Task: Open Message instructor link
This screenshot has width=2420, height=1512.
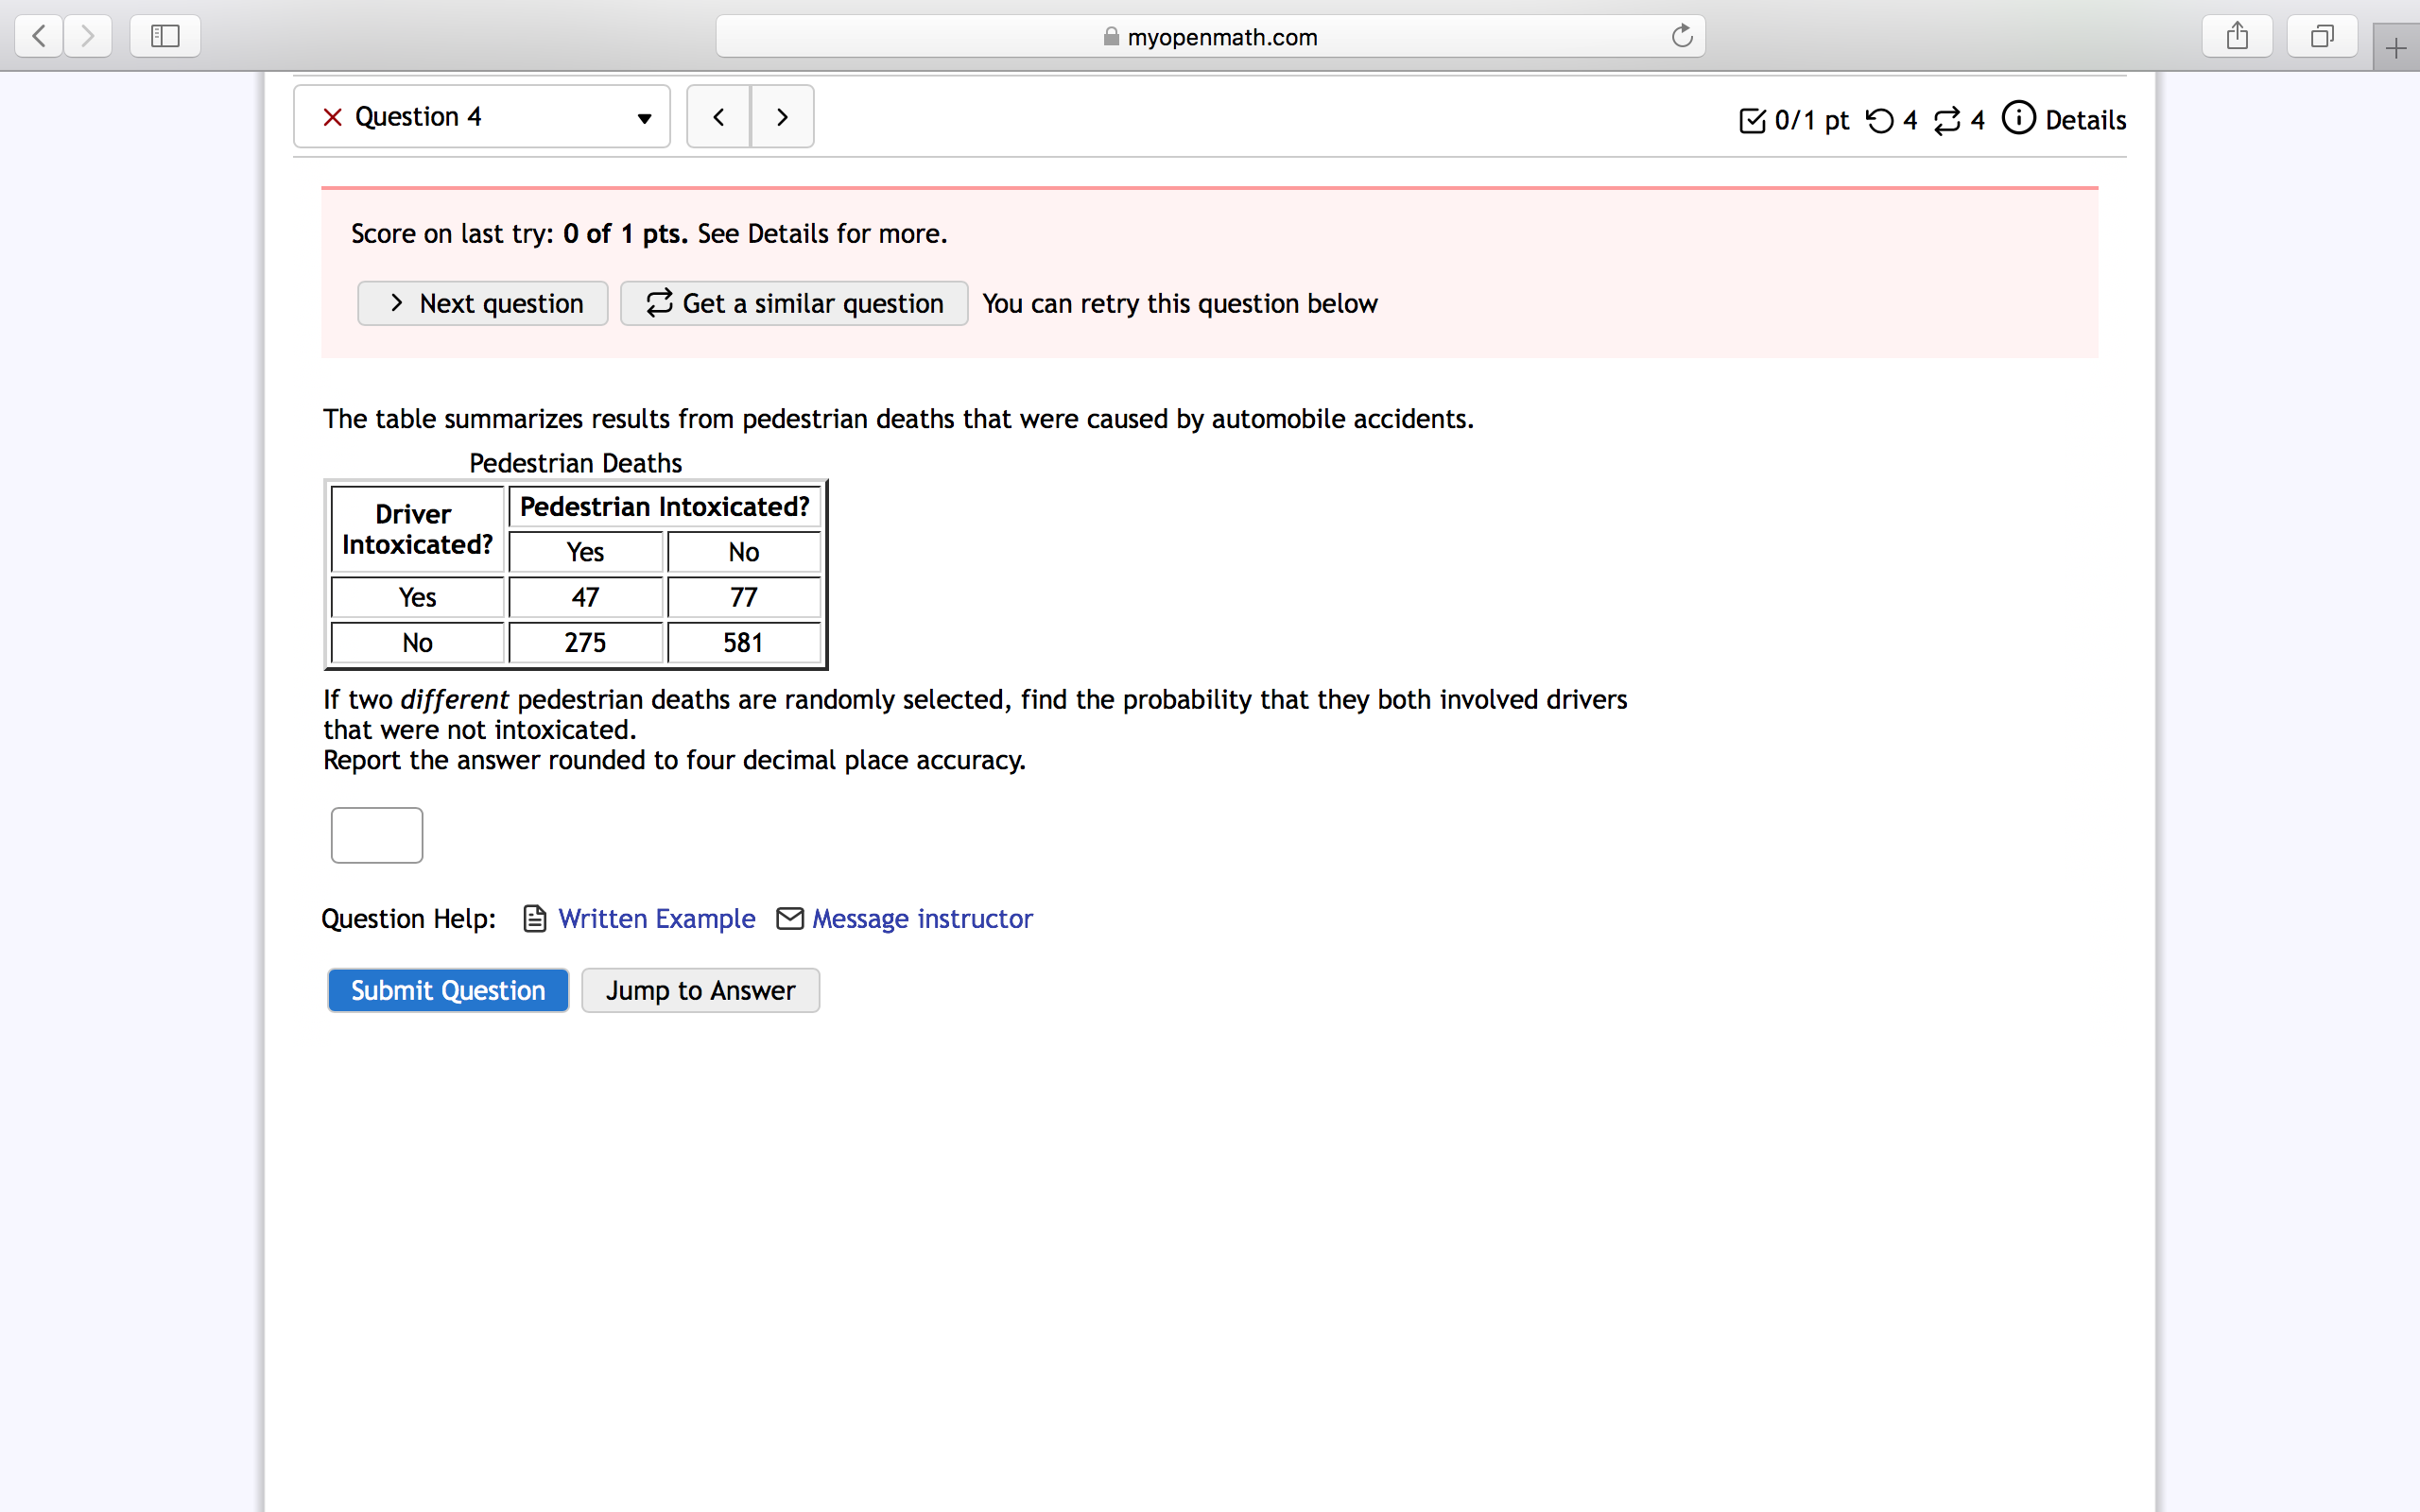Action: [921, 918]
